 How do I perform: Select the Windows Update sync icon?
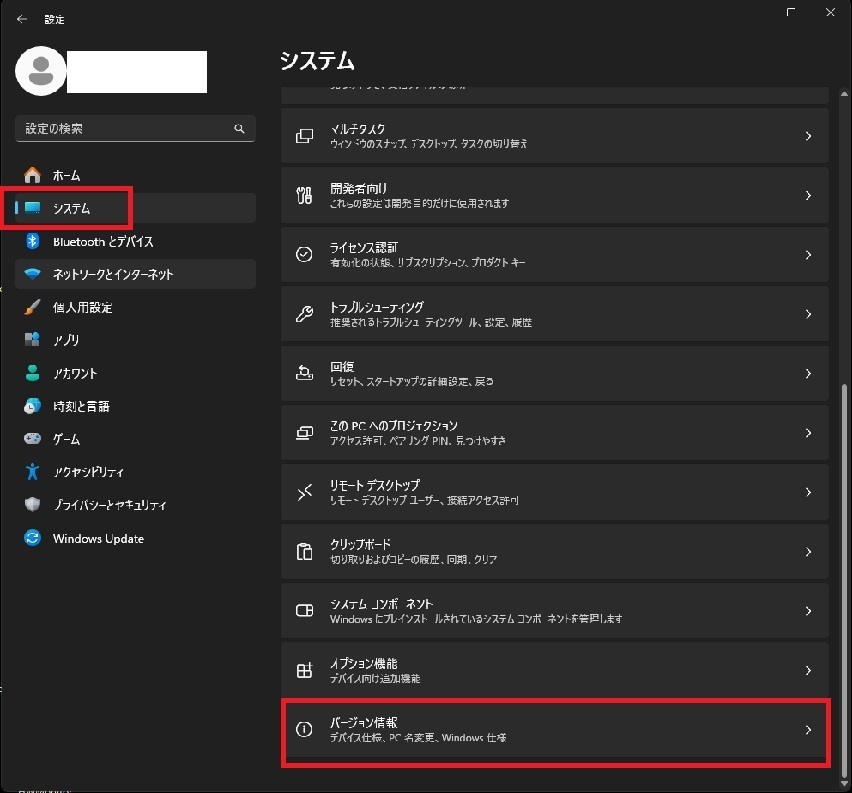33,538
